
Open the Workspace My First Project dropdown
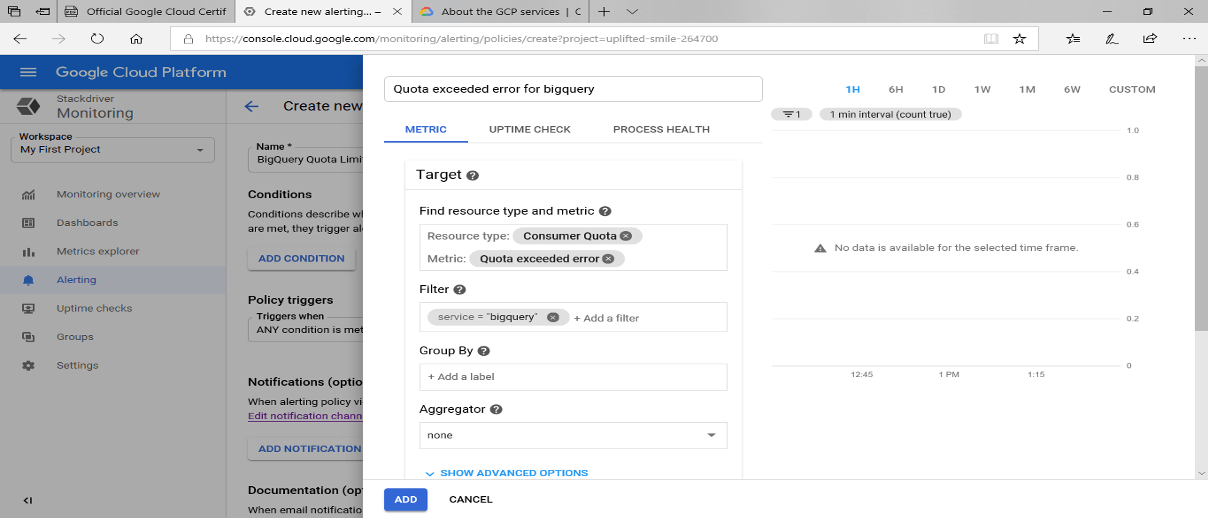pos(116,150)
